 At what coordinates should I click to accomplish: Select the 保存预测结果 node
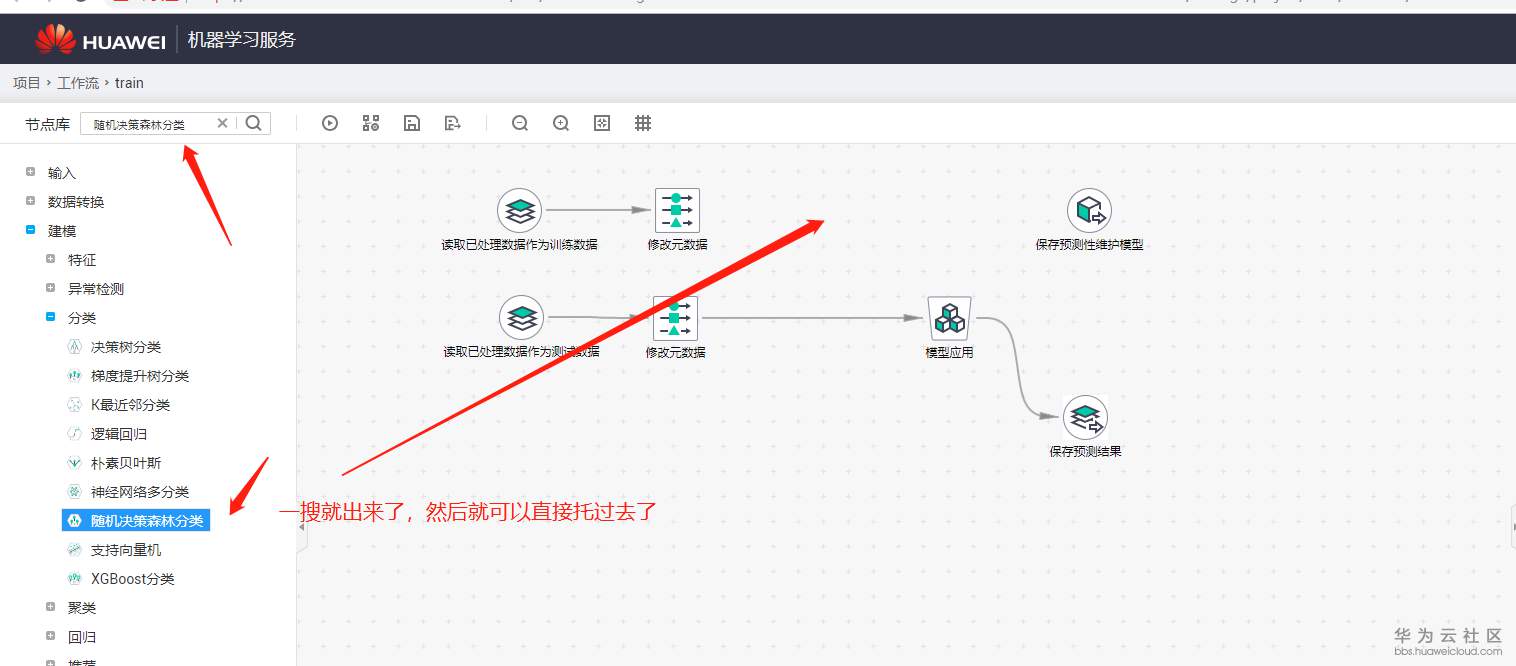point(1085,418)
